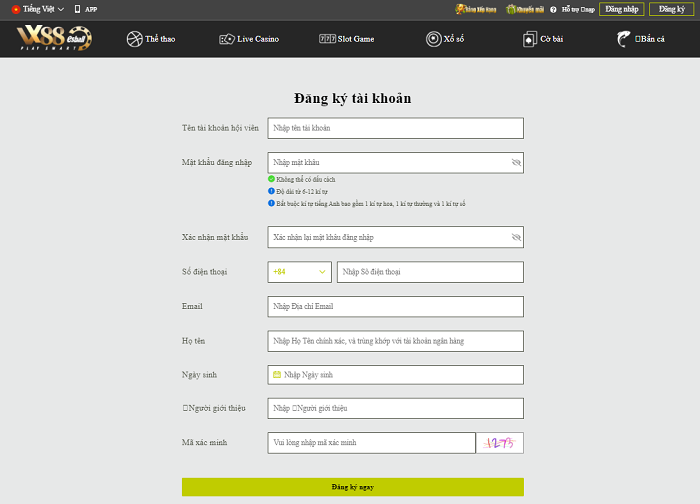Toggle password visibility in Mật khẩu đăng nhập
Viewport: 700px width, 504px height.
(x=516, y=162)
